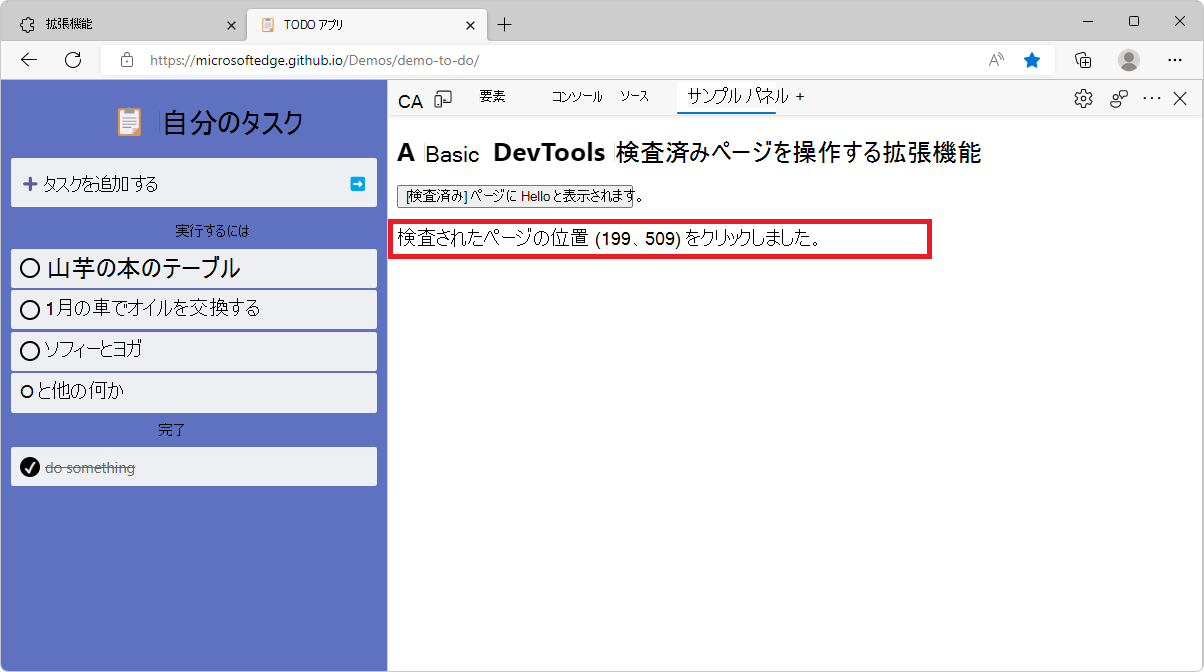Uncheck the completed do something task
The image size is (1204, 672).
28,466
